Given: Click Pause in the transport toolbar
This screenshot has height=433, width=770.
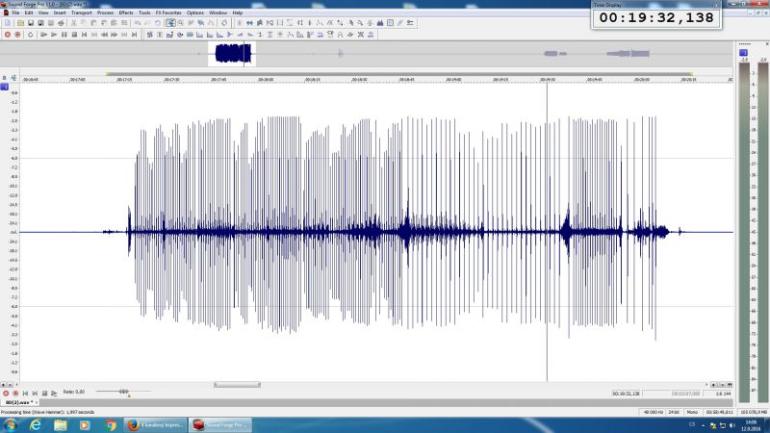Looking at the screenshot, I should pos(64,35).
